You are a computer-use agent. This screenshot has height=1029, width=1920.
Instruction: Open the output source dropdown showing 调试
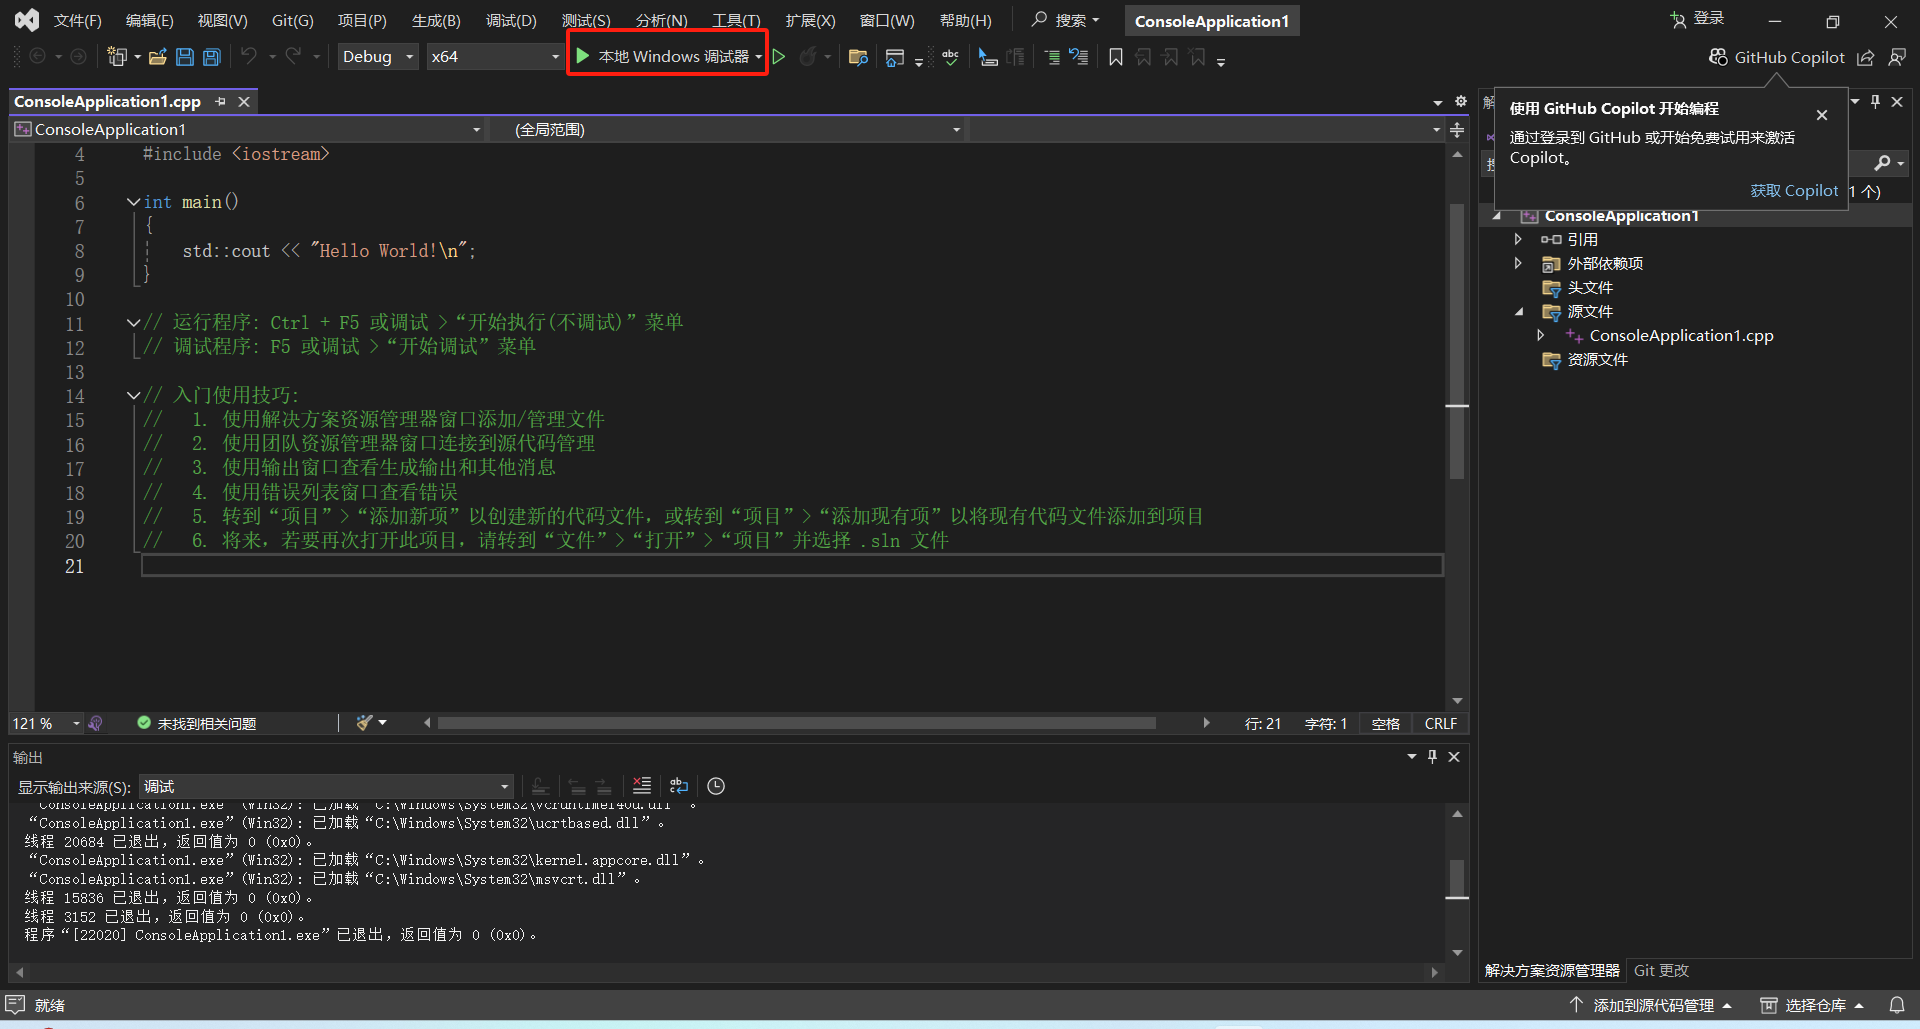click(326, 786)
